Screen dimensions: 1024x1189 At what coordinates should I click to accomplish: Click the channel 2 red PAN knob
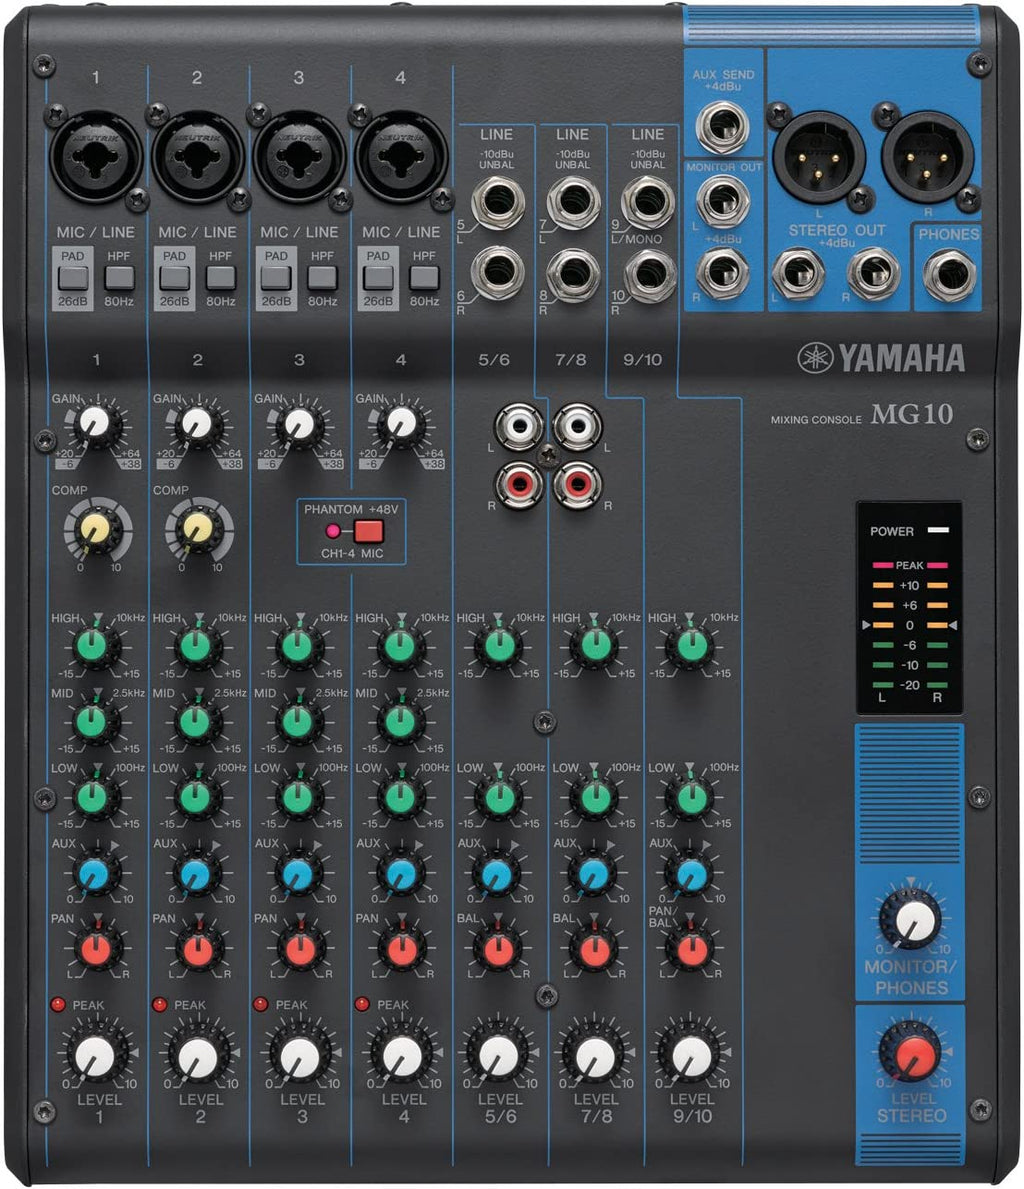(x=198, y=948)
